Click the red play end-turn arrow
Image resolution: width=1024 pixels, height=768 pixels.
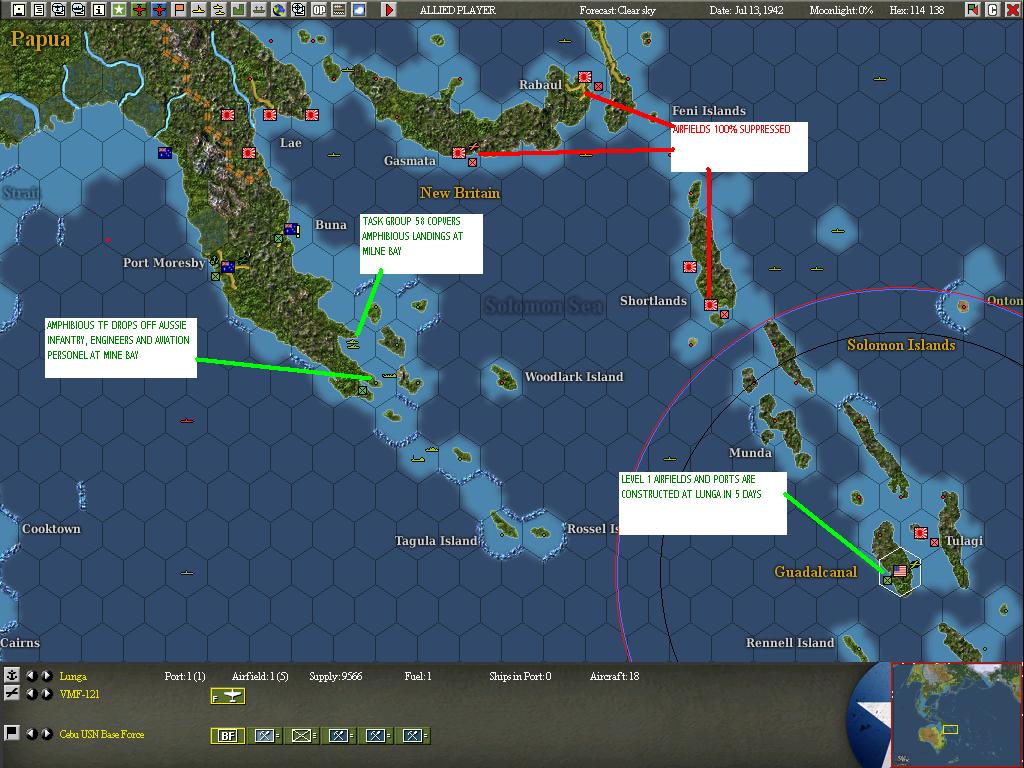coord(389,9)
